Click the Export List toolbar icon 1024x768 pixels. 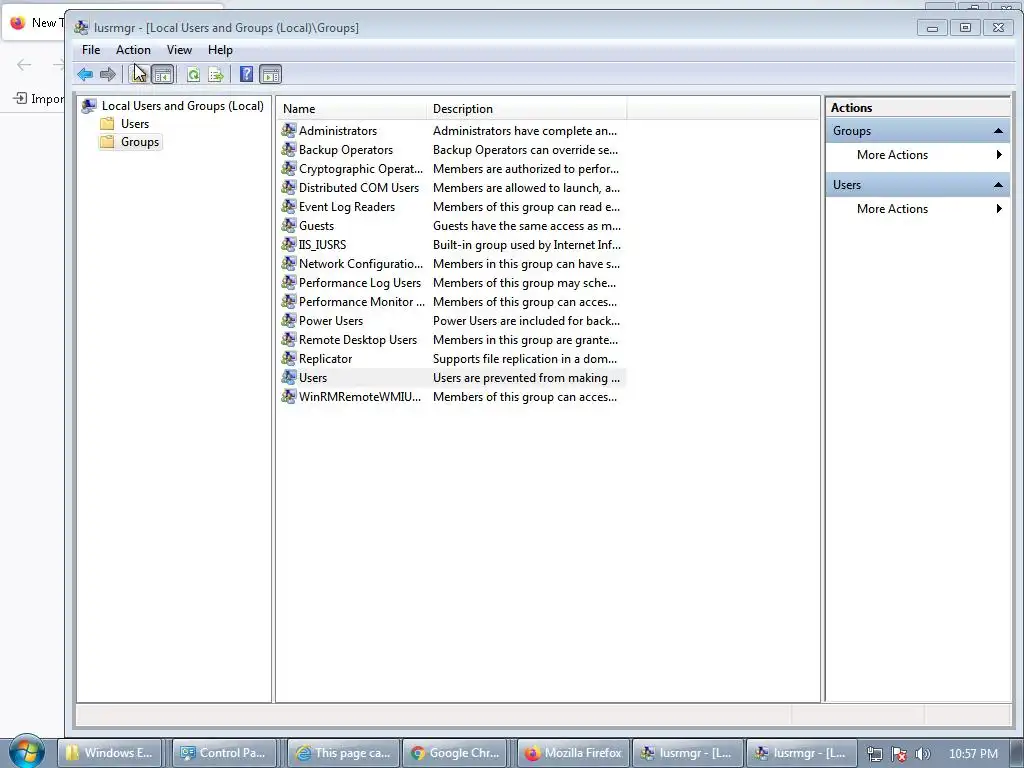tap(216, 74)
